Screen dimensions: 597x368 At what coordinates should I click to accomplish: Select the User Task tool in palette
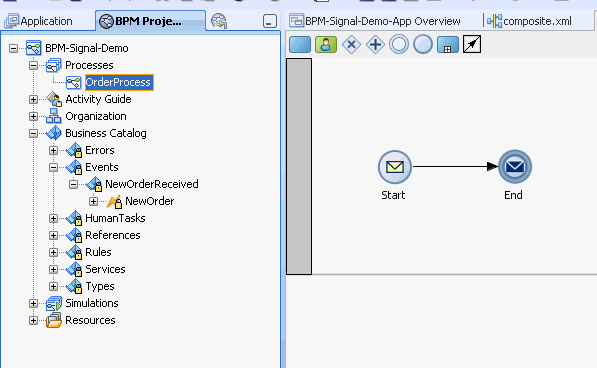click(x=326, y=45)
